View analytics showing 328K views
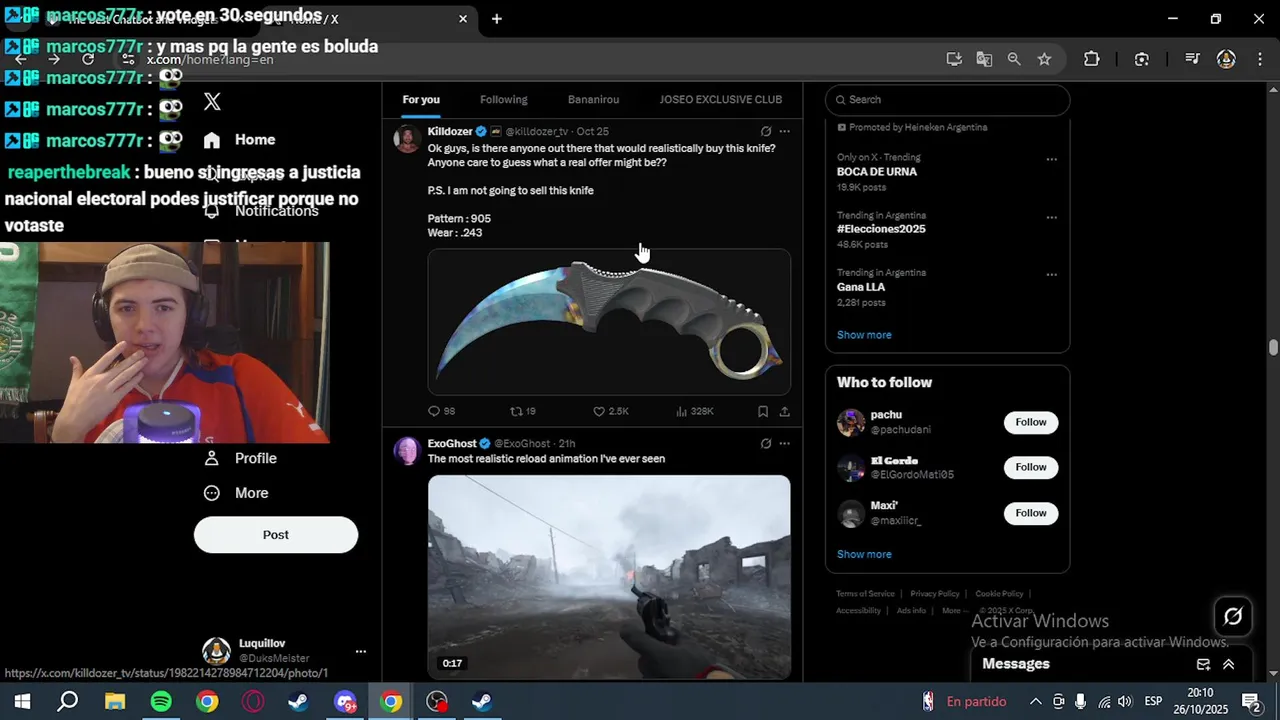1280x720 pixels. tap(695, 411)
